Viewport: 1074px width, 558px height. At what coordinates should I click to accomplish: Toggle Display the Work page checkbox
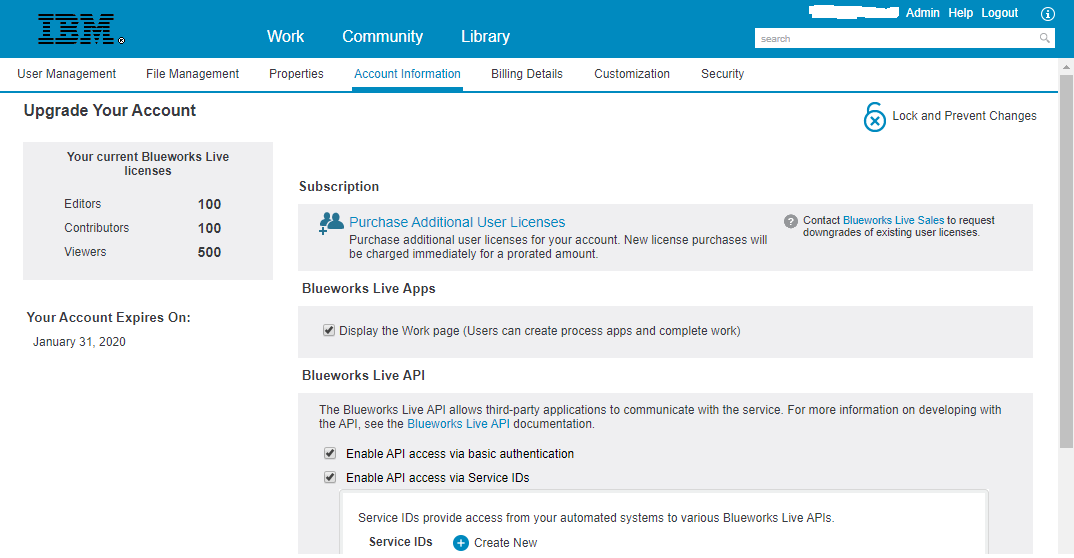pos(329,331)
